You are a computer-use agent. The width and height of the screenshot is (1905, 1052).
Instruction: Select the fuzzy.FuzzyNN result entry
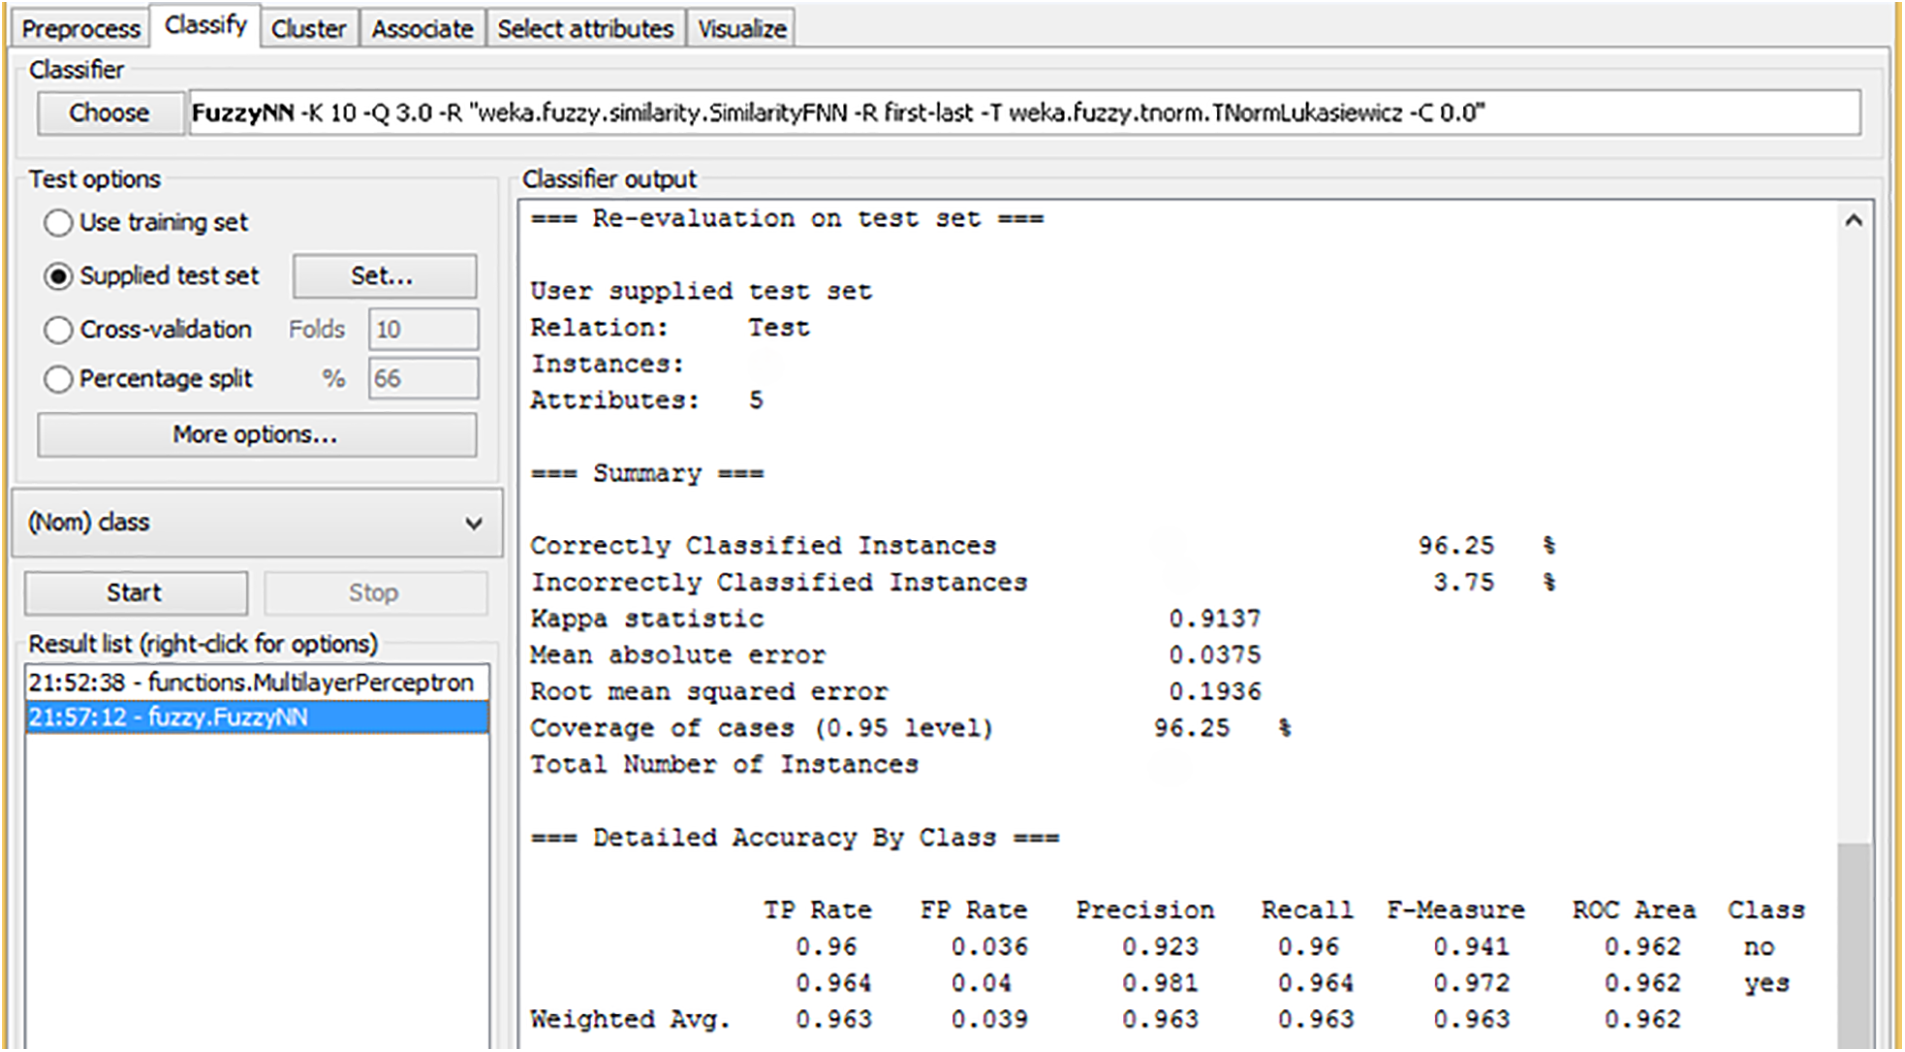[256, 718]
